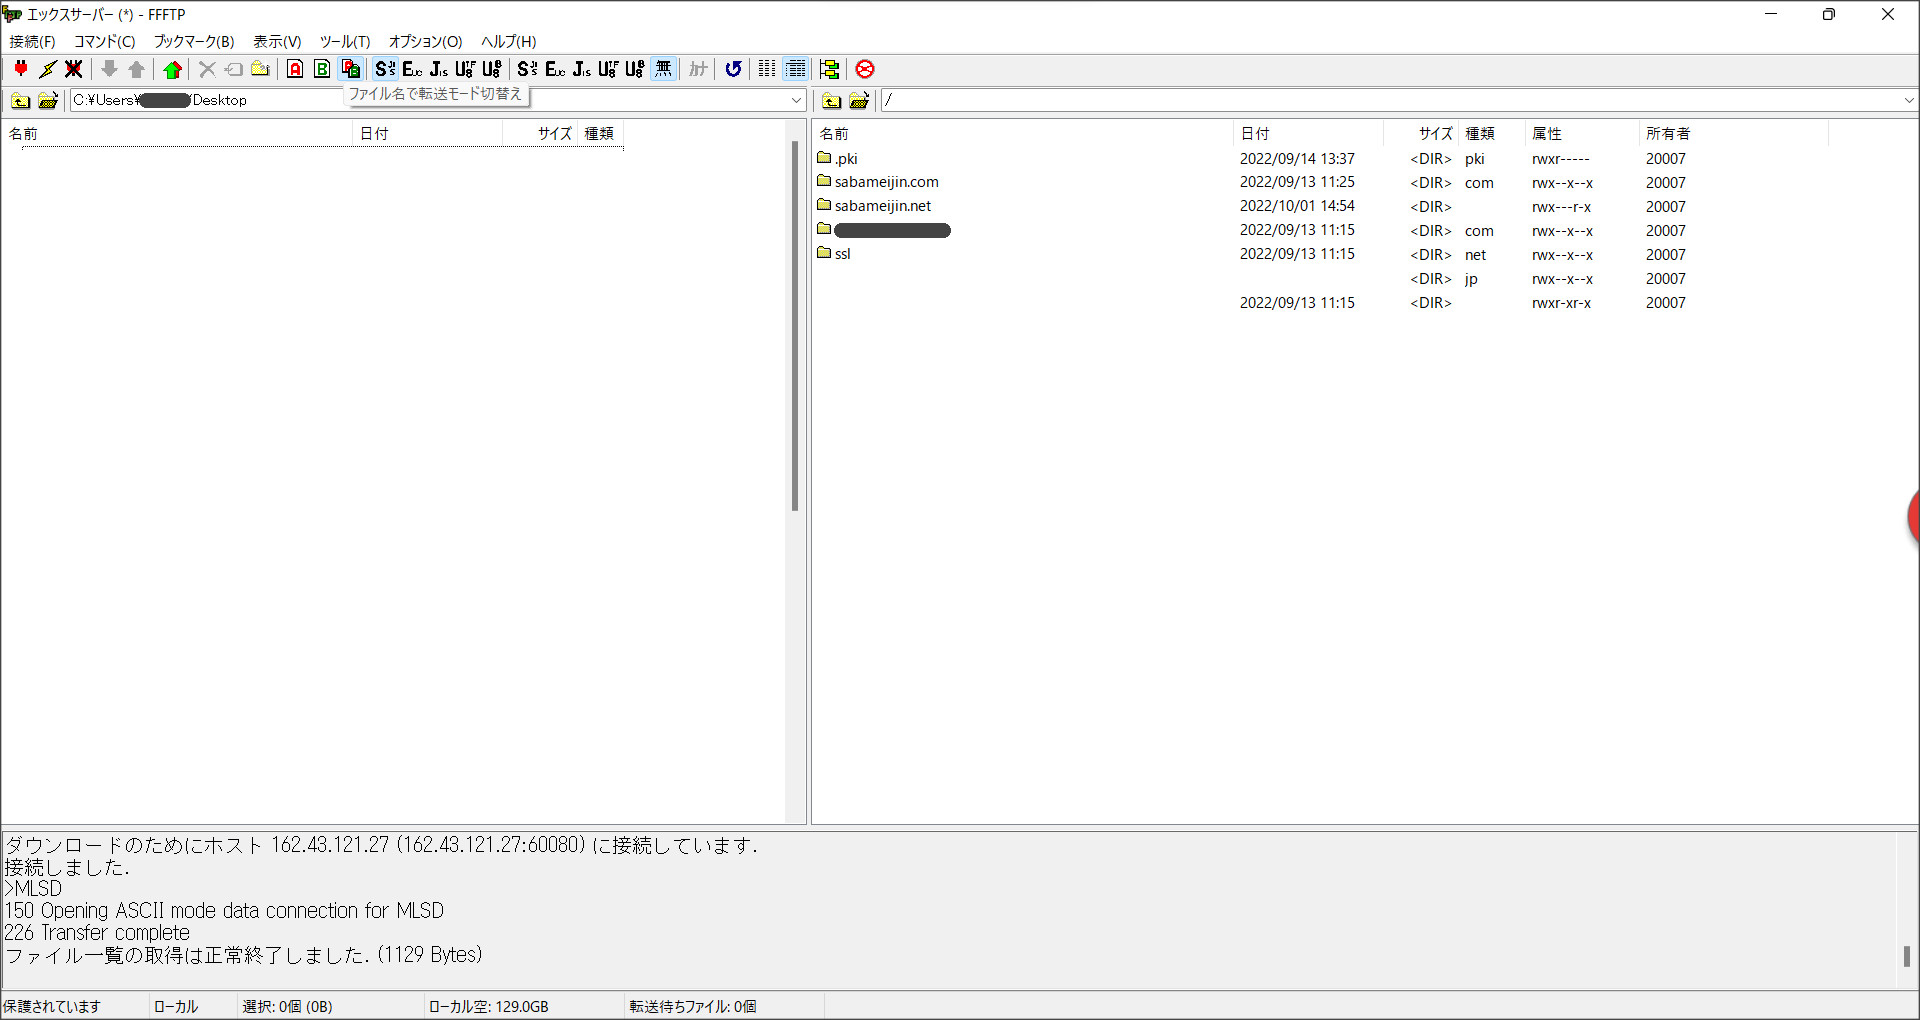Toggle Binary transfer mode (green B)
This screenshot has height=1020, width=1920.
322,69
